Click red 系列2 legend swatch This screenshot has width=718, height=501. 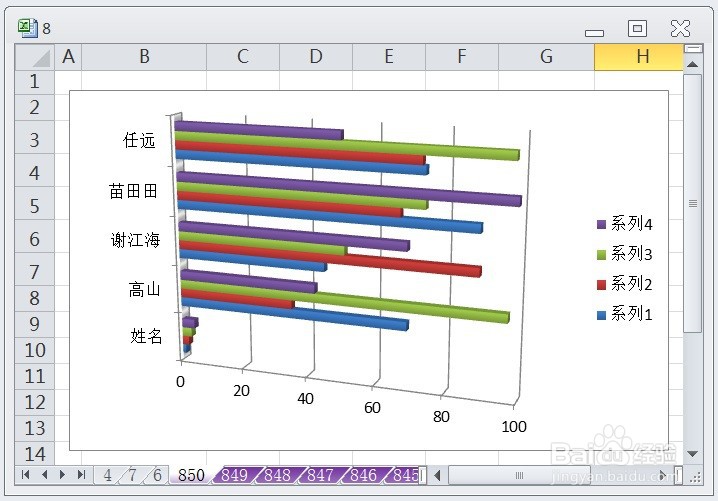tap(601, 285)
